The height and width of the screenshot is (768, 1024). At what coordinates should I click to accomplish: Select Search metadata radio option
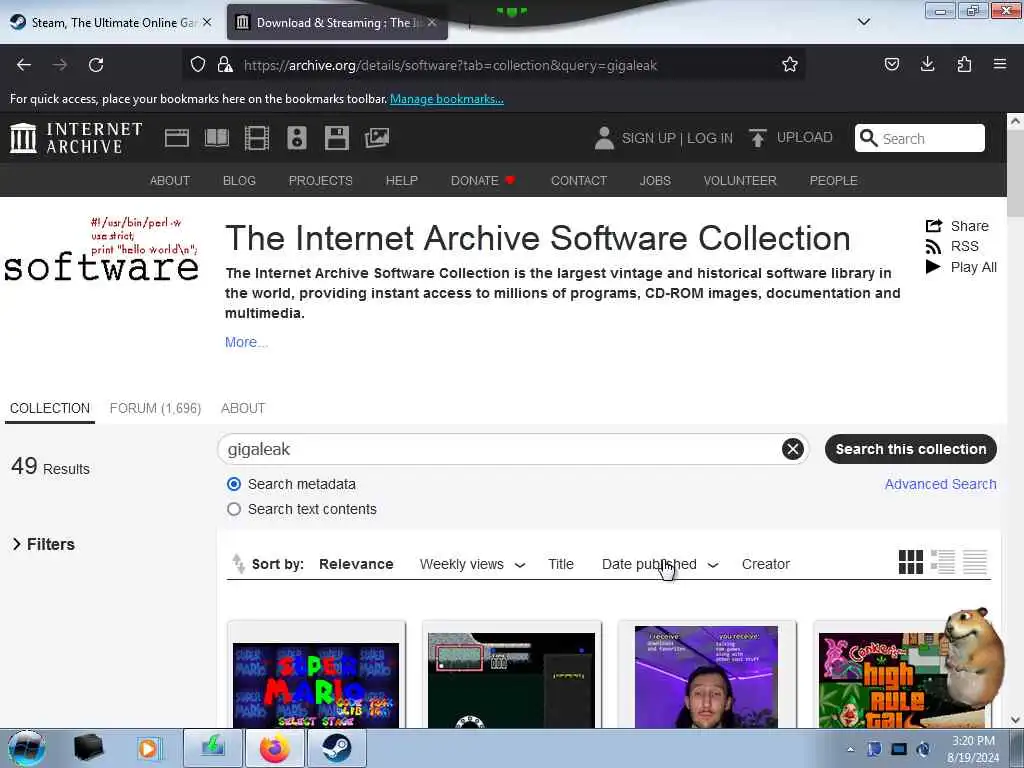[234, 484]
